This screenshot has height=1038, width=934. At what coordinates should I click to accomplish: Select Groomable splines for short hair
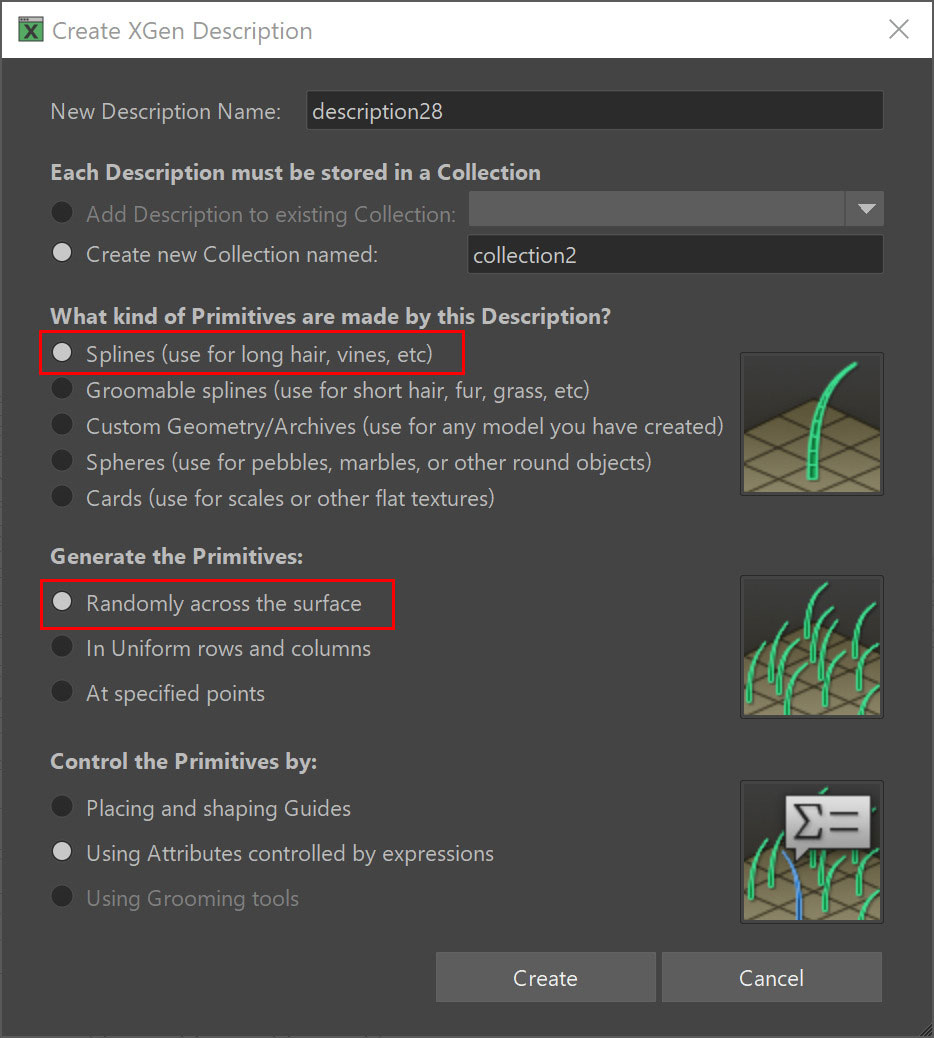pyautogui.click(x=61, y=390)
